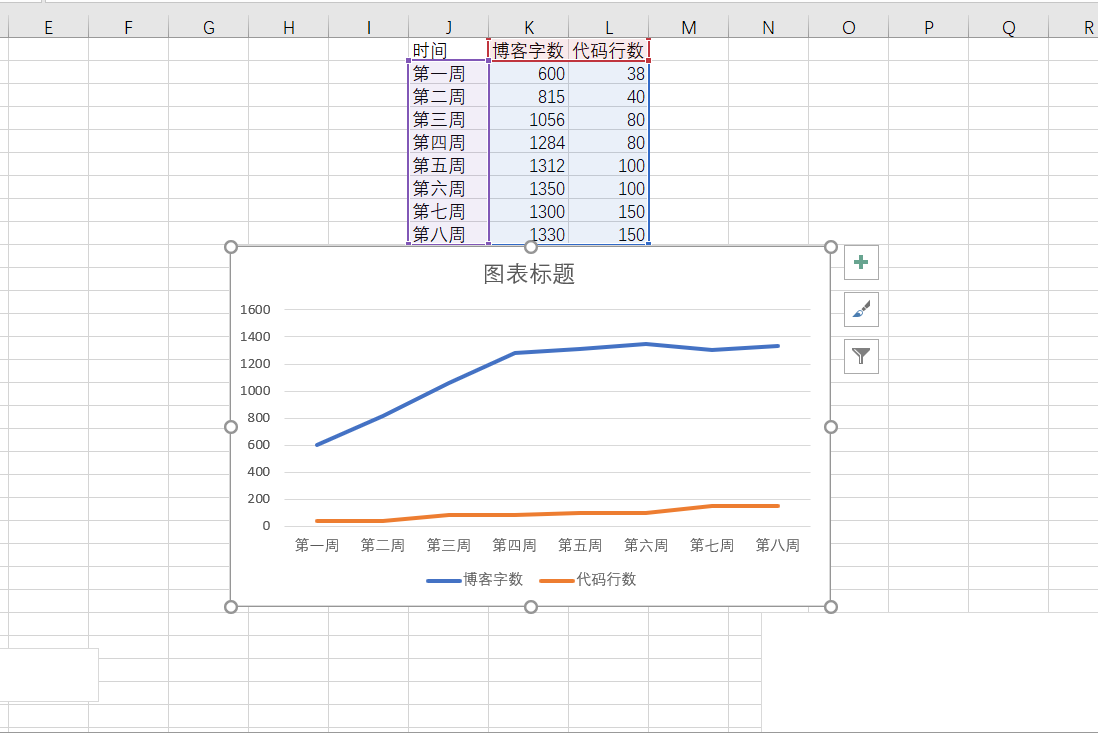Click the chart's left-middle resize handle
This screenshot has width=1098, height=733.
[230, 427]
